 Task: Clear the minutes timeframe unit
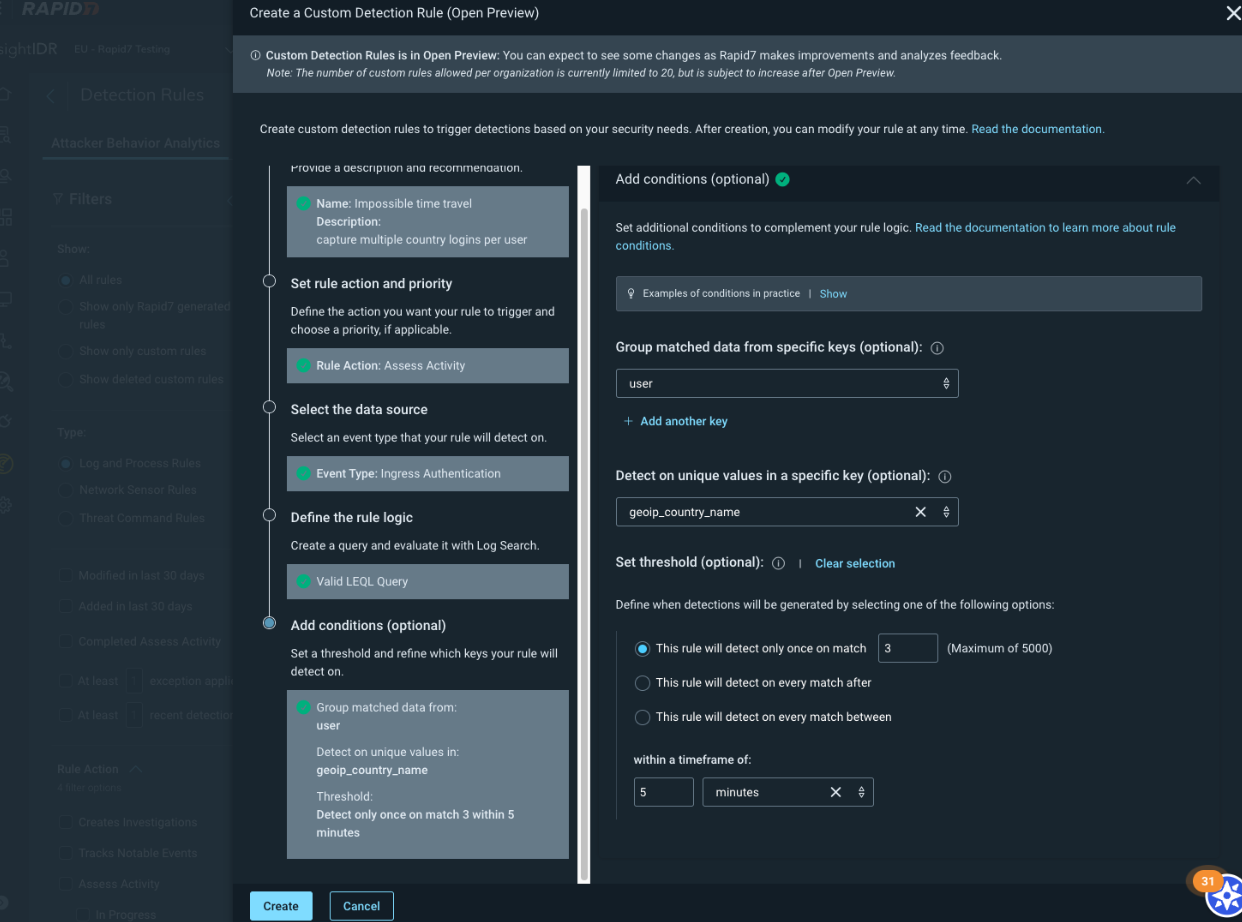coord(835,792)
